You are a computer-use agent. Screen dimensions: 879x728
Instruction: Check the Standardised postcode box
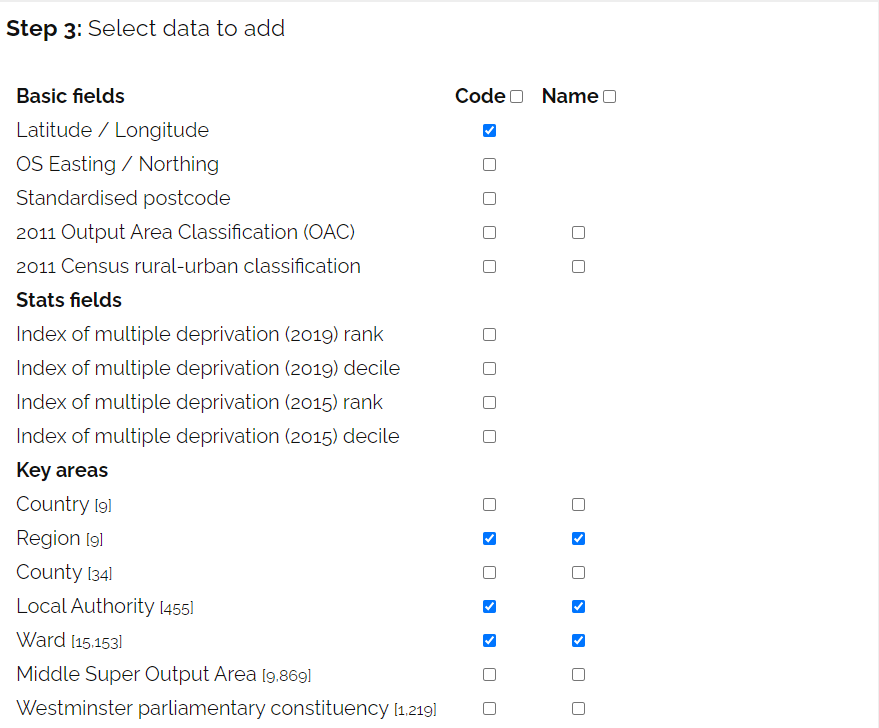coord(489,199)
